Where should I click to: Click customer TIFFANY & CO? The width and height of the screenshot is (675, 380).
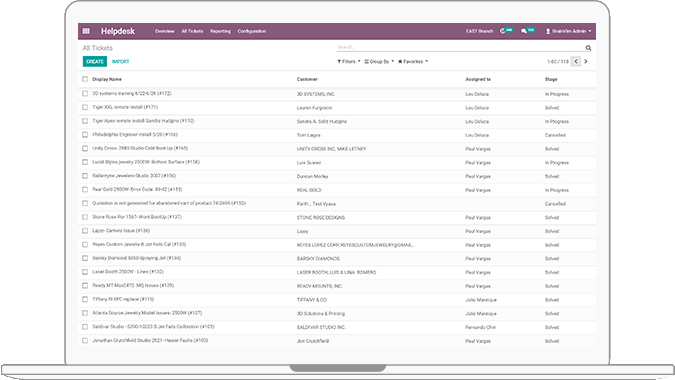tap(312, 300)
